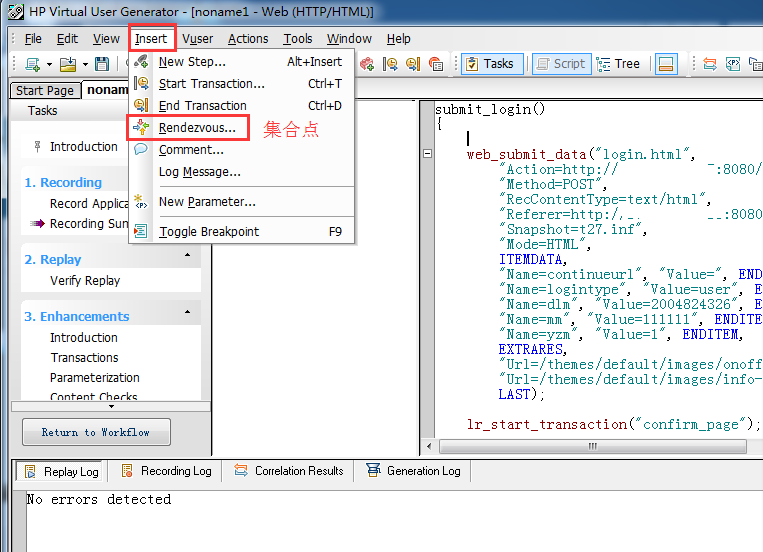763x552 pixels.
Task: Open the Verify Replay task
Action: 85,280
